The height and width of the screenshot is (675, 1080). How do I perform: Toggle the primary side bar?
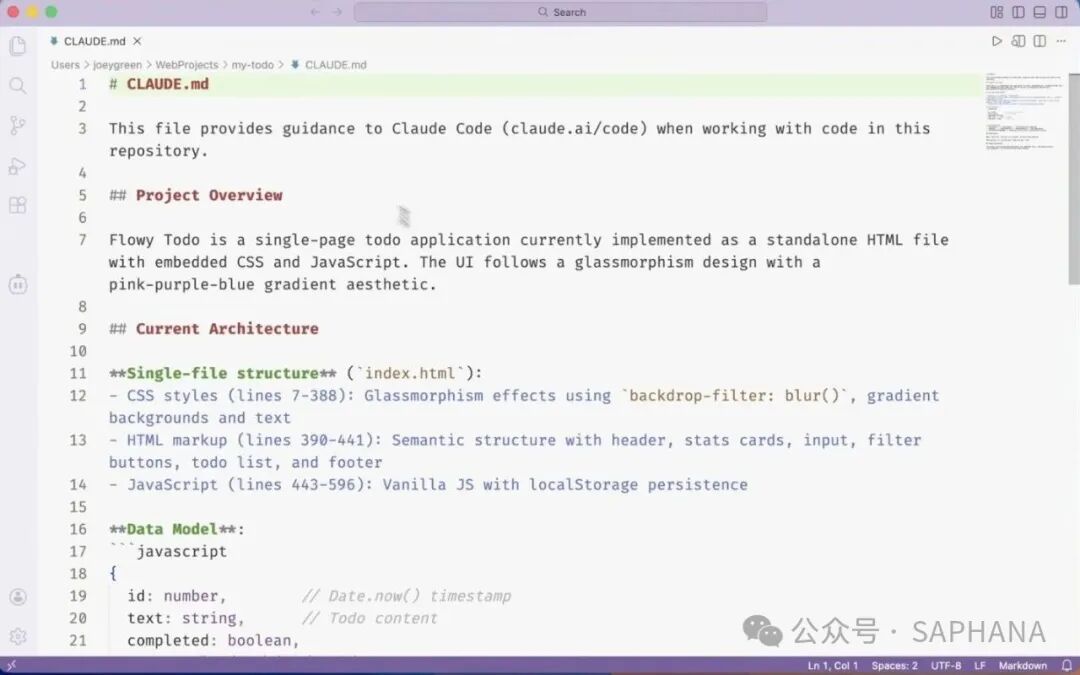[x=1018, y=12]
